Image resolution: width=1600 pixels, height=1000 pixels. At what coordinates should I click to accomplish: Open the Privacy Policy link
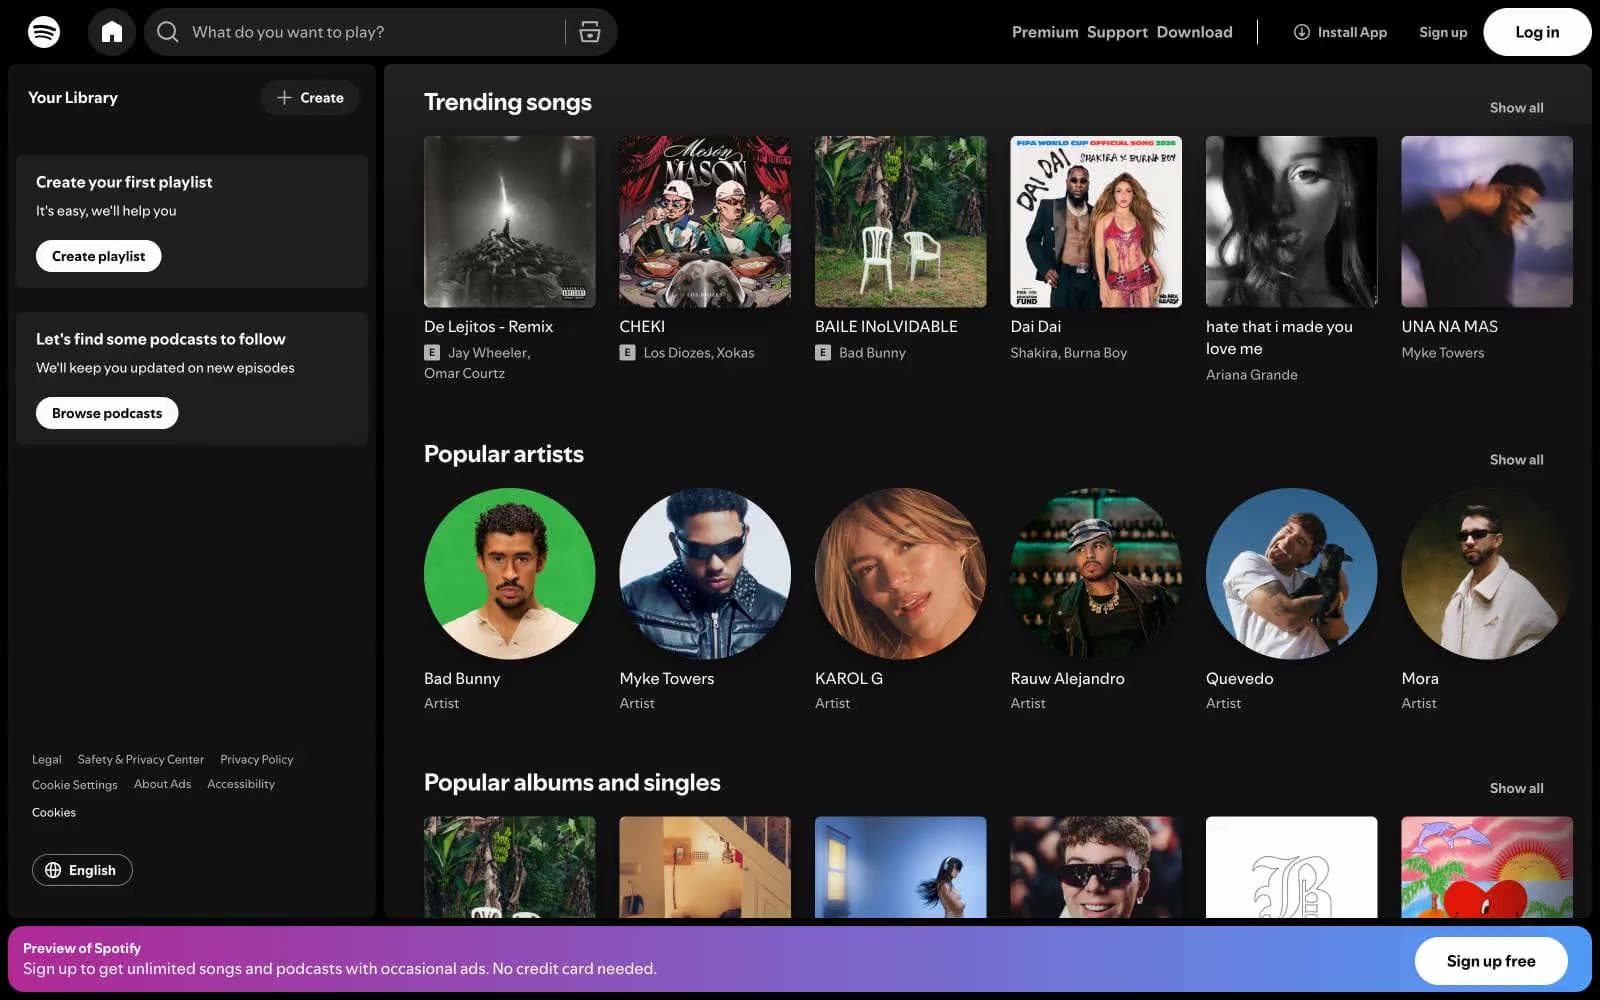(x=256, y=760)
